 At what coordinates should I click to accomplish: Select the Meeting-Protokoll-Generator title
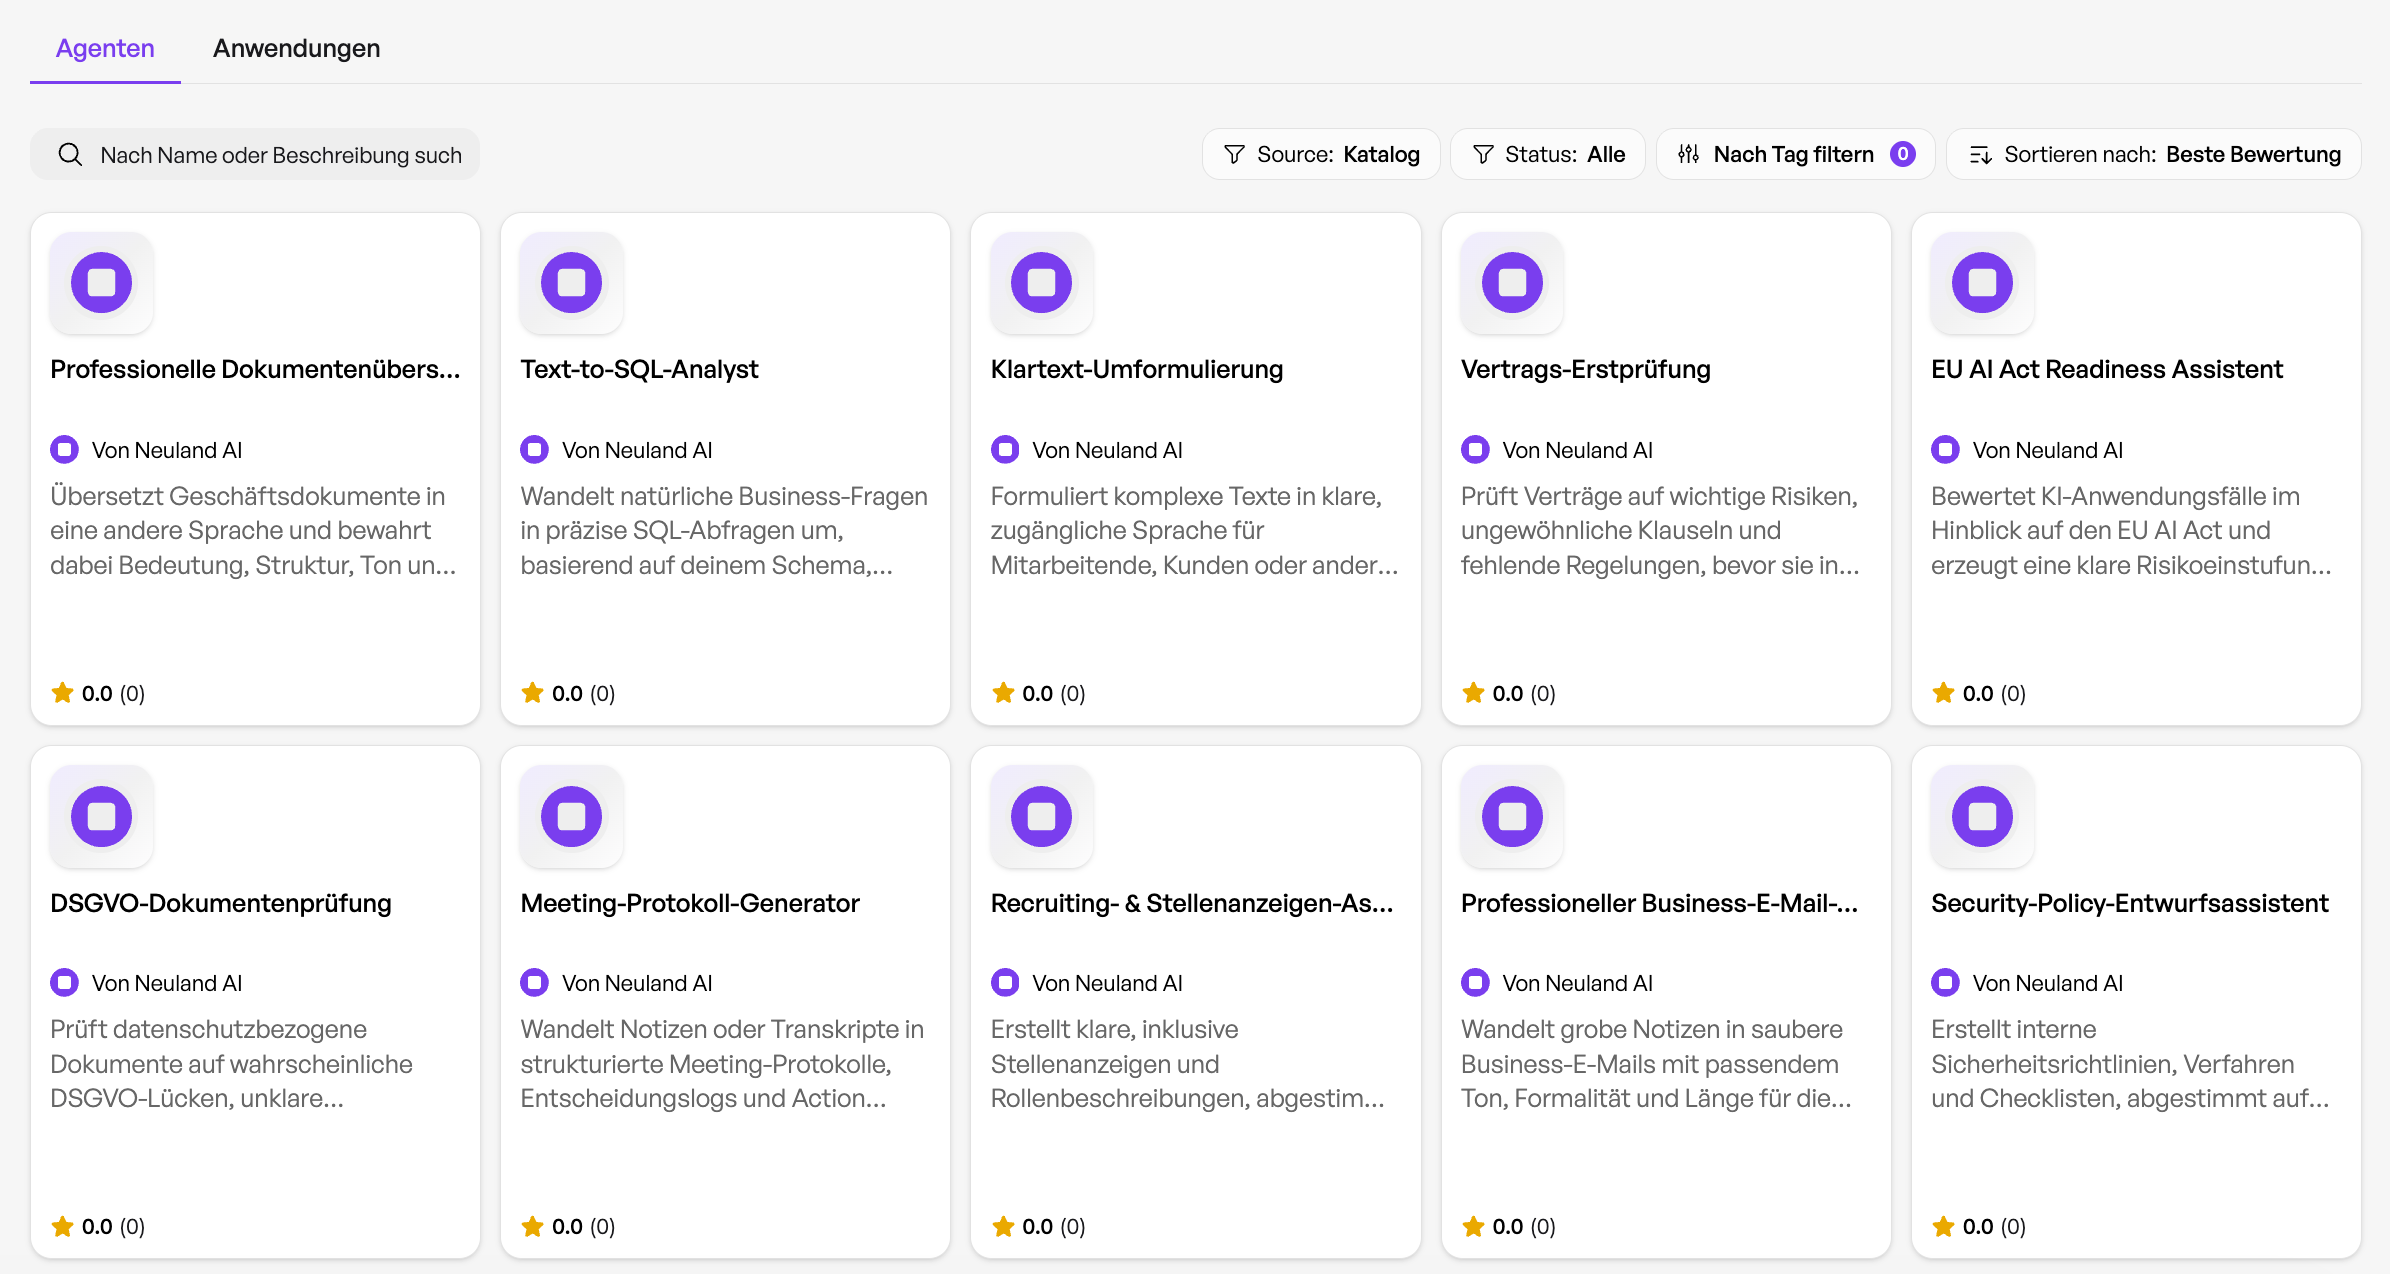pyautogui.click(x=690, y=903)
